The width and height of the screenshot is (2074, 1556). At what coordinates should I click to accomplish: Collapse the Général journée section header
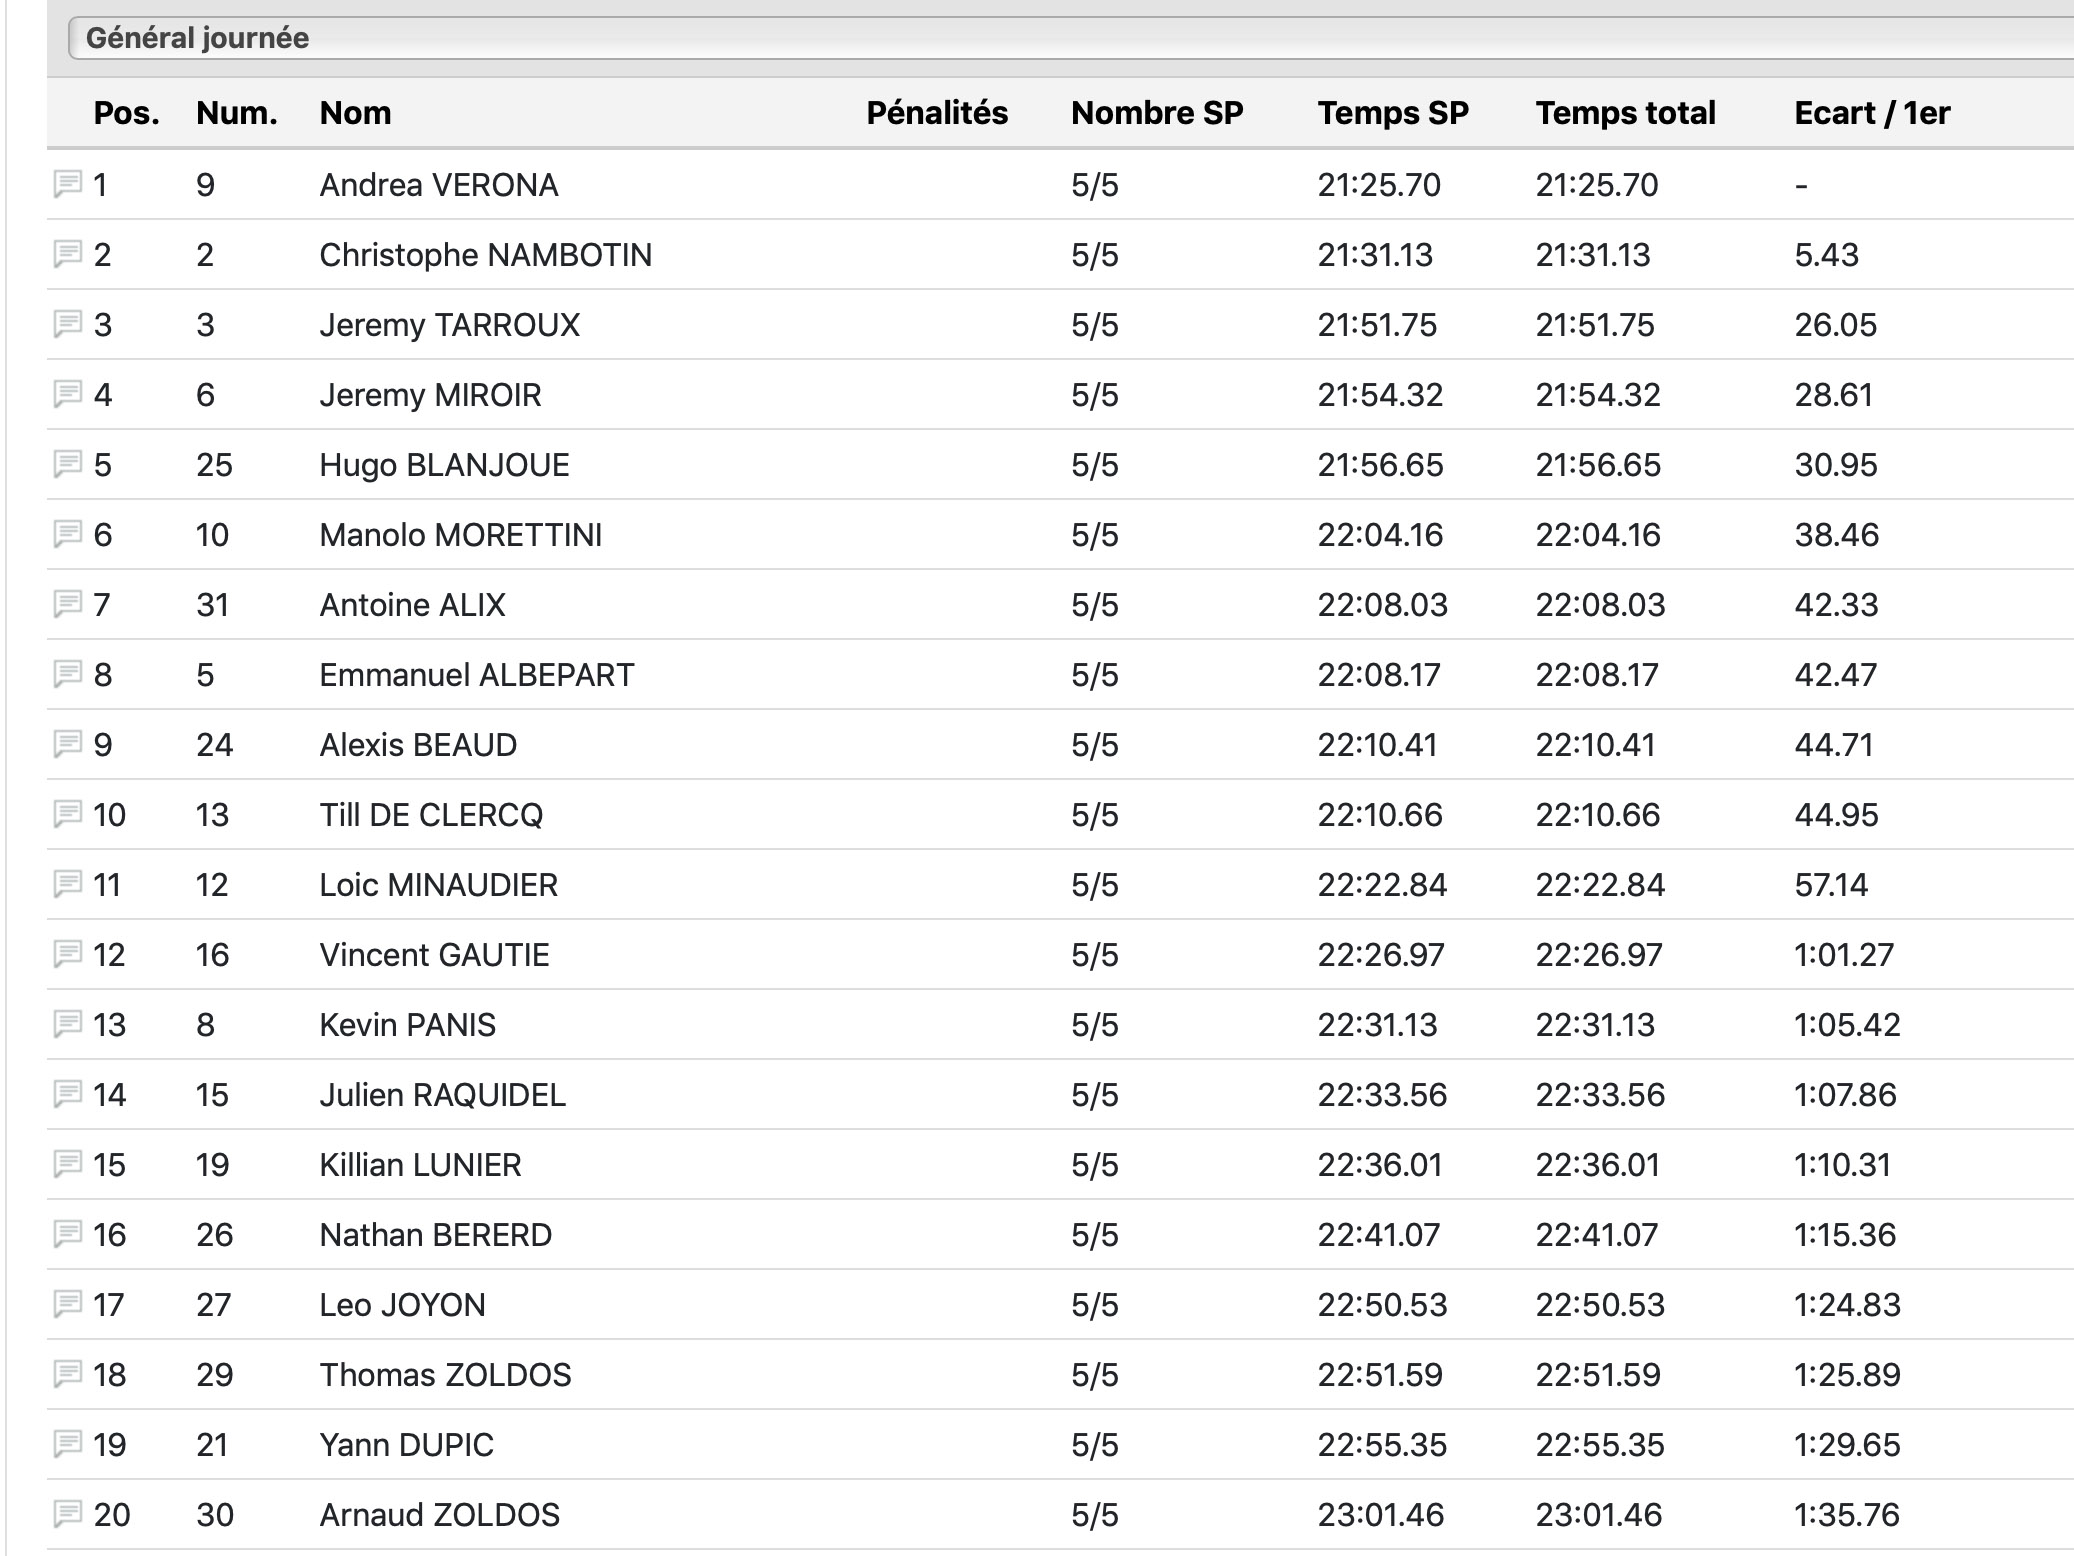point(198,38)
